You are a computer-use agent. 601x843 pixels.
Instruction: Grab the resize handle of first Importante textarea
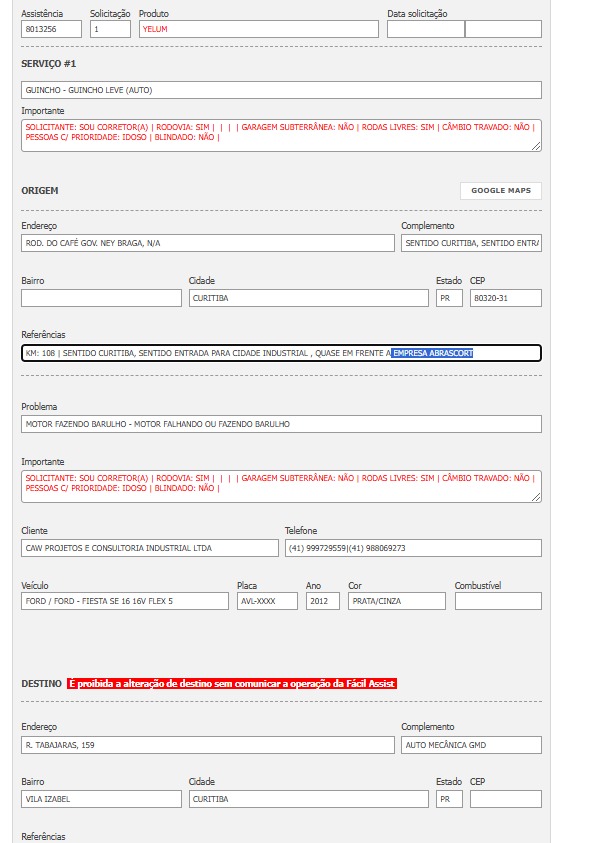(x=536, y=146)
